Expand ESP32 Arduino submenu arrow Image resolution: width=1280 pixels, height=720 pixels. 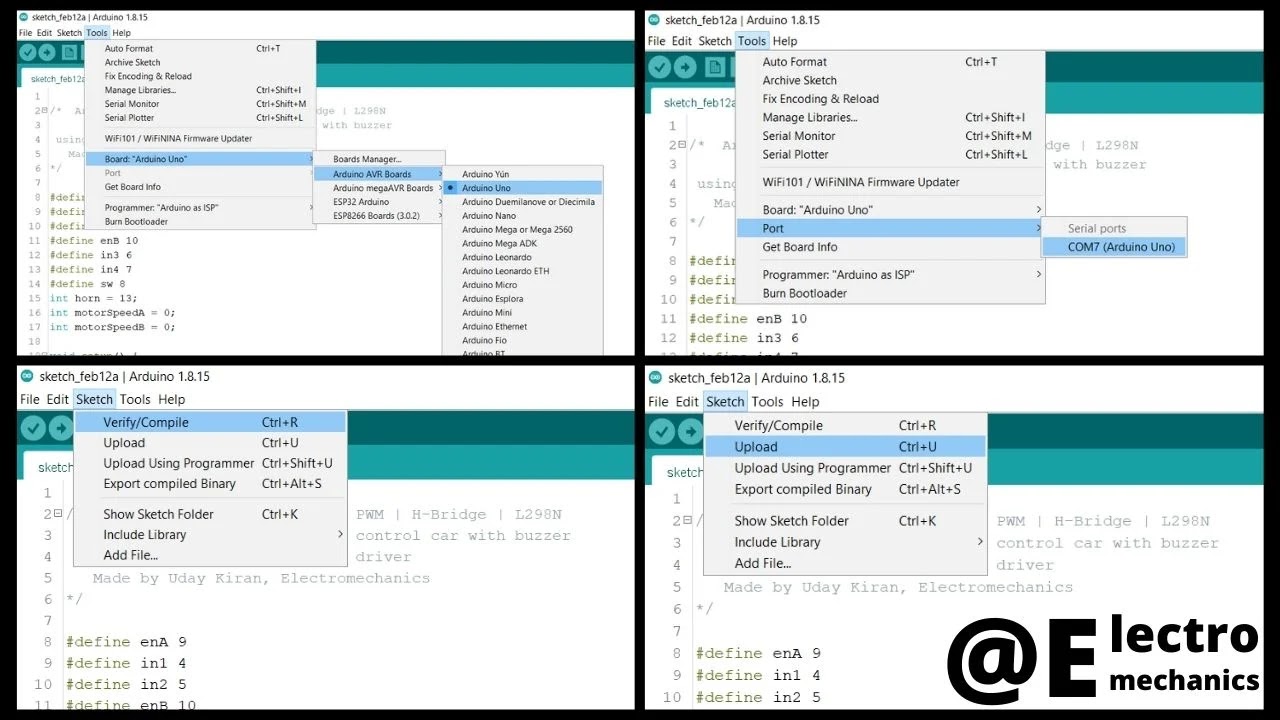click(439, 201)
